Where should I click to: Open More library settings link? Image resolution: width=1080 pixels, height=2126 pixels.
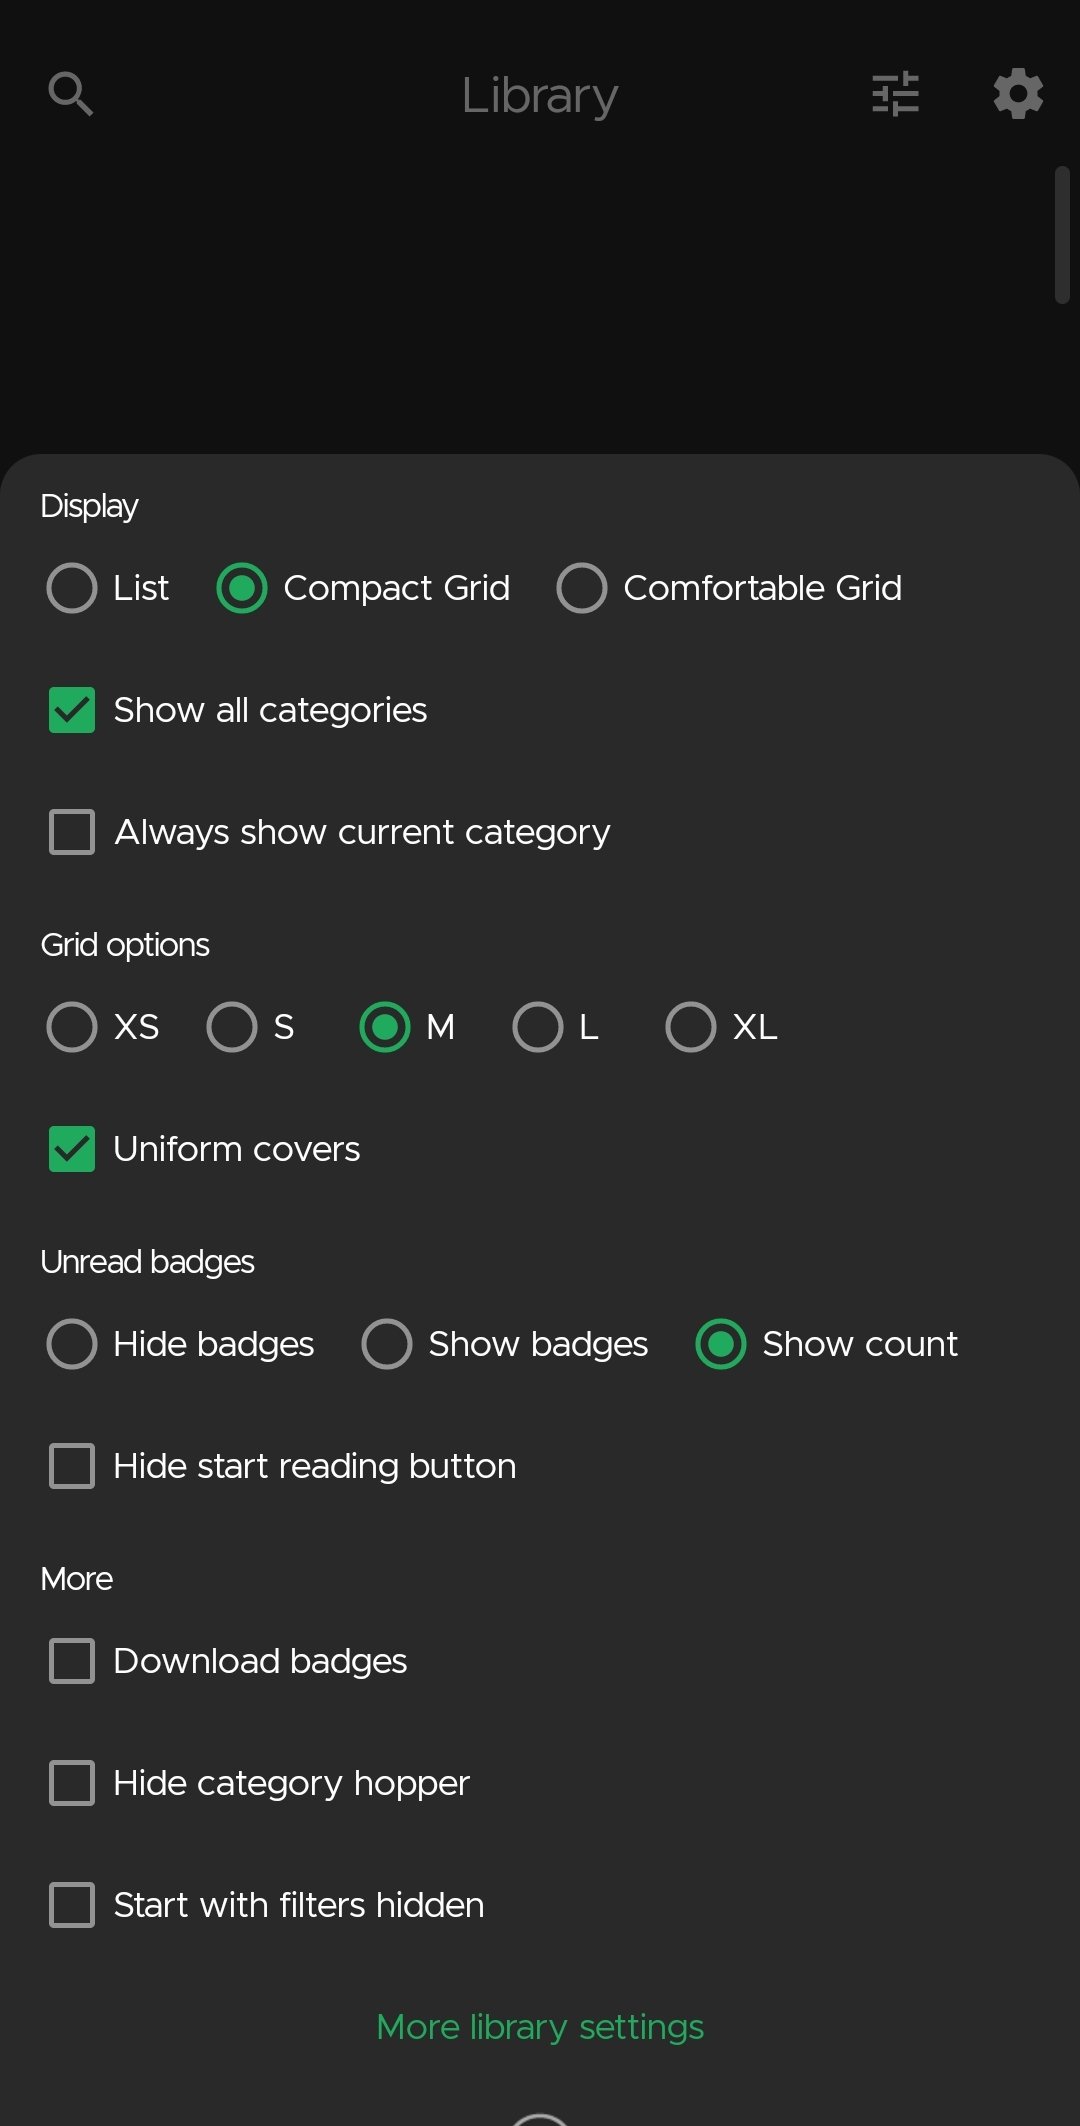click(540, 2027)
